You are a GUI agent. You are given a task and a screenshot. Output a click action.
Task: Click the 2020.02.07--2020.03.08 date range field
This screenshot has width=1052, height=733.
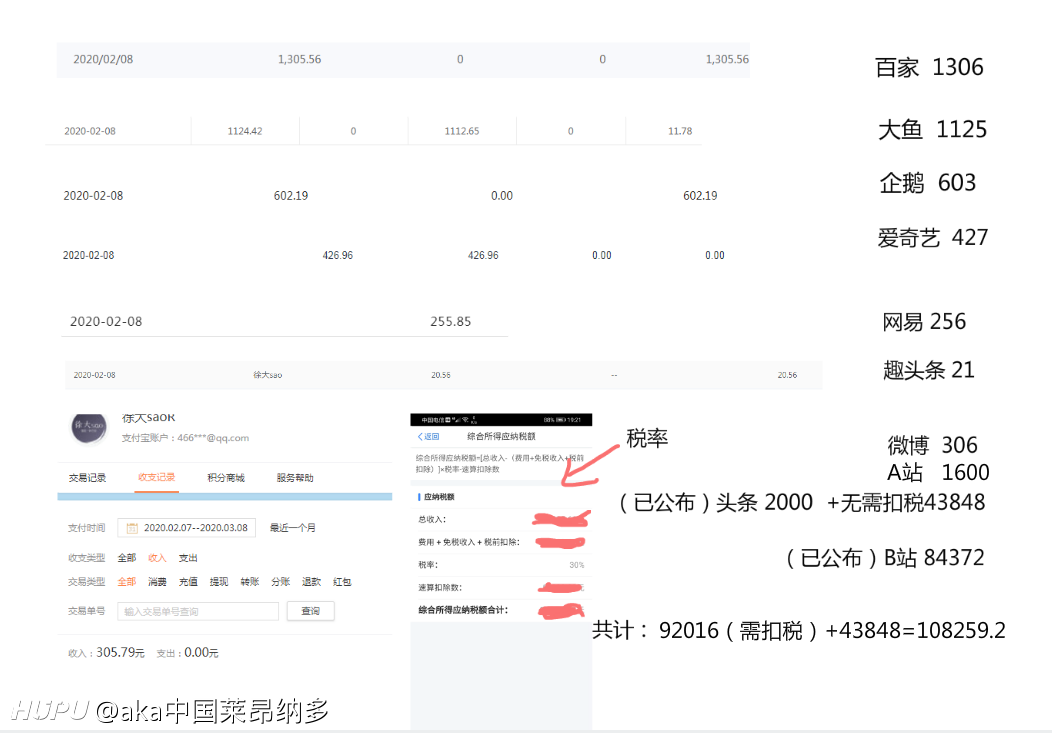(x=187, y=528)
